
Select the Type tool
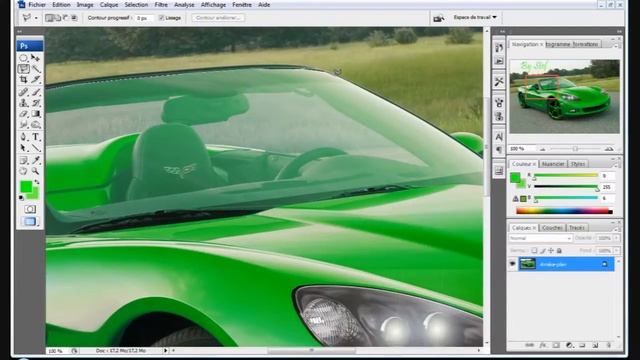pyautogui.click(x=36, y=137)
